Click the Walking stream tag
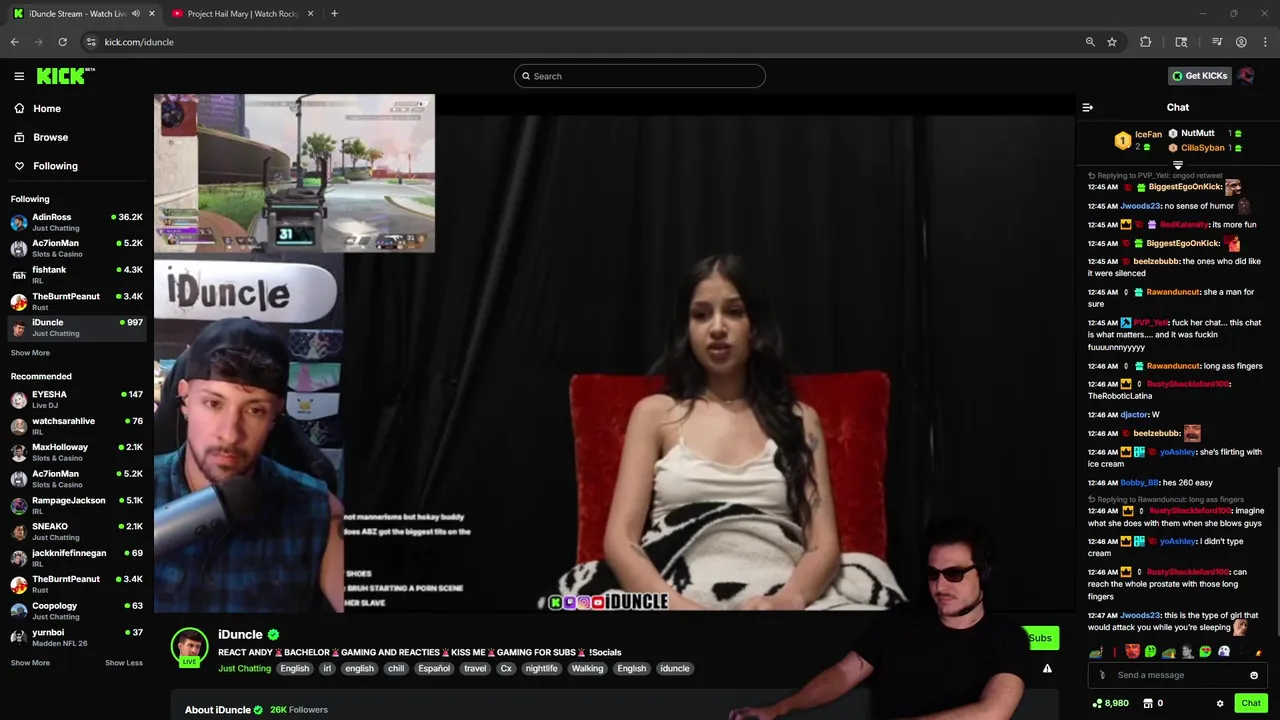The width and height of the screenshot is (1280, 720). coord(587,668)
